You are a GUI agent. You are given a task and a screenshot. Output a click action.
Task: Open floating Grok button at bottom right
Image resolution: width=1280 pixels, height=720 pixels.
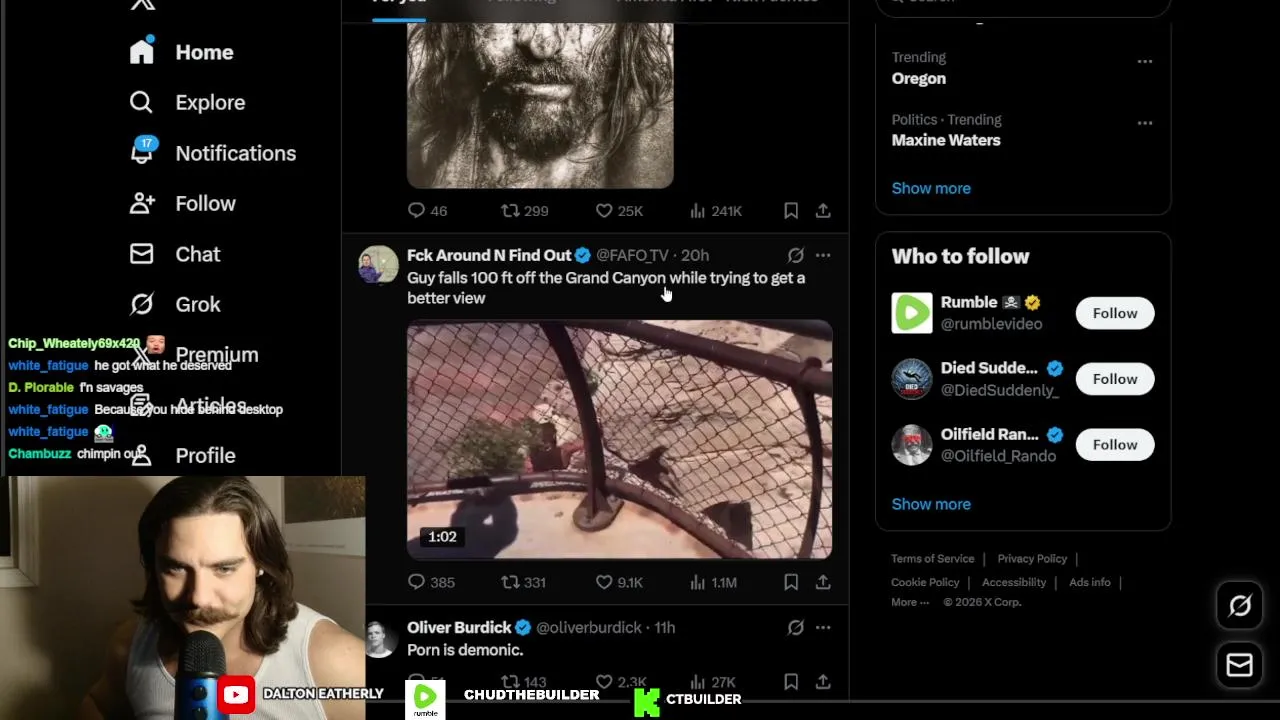1240,606
